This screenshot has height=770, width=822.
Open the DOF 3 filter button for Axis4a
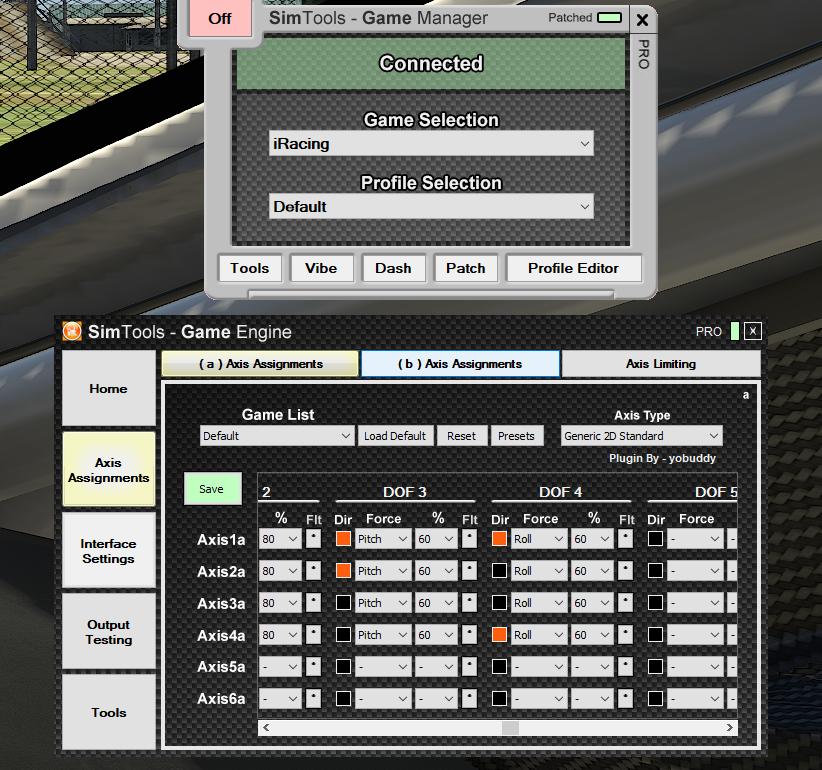(469, 635)
